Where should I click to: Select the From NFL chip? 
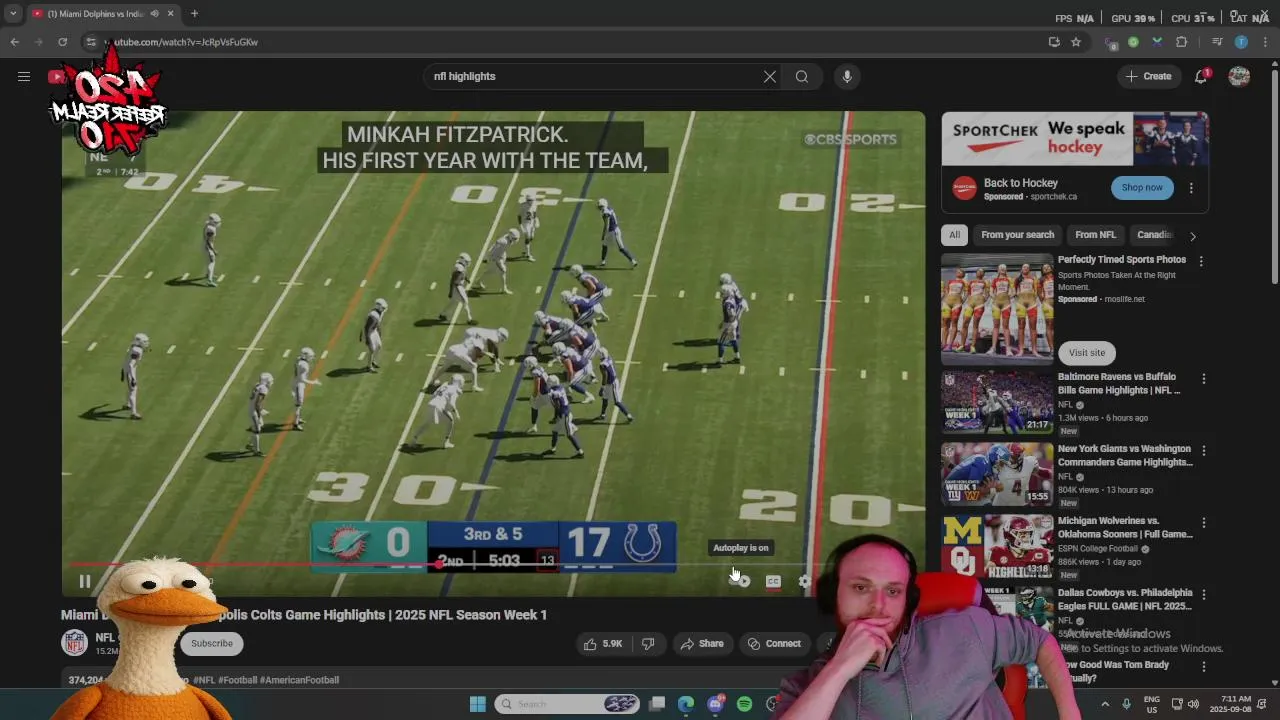1095,235
